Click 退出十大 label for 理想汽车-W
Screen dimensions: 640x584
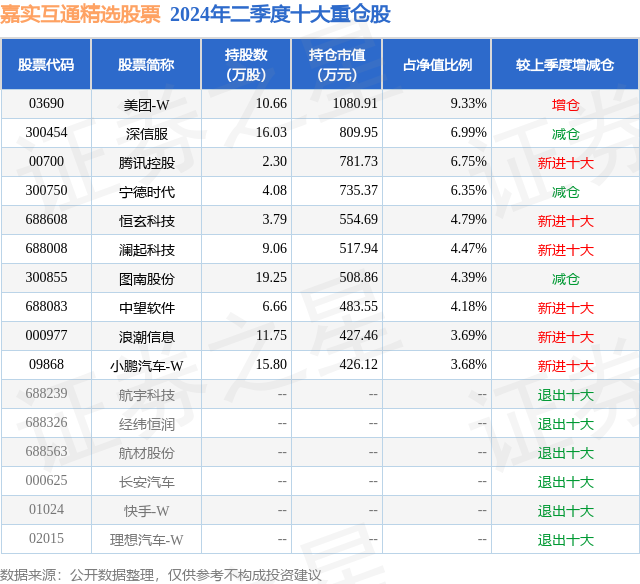565,540
